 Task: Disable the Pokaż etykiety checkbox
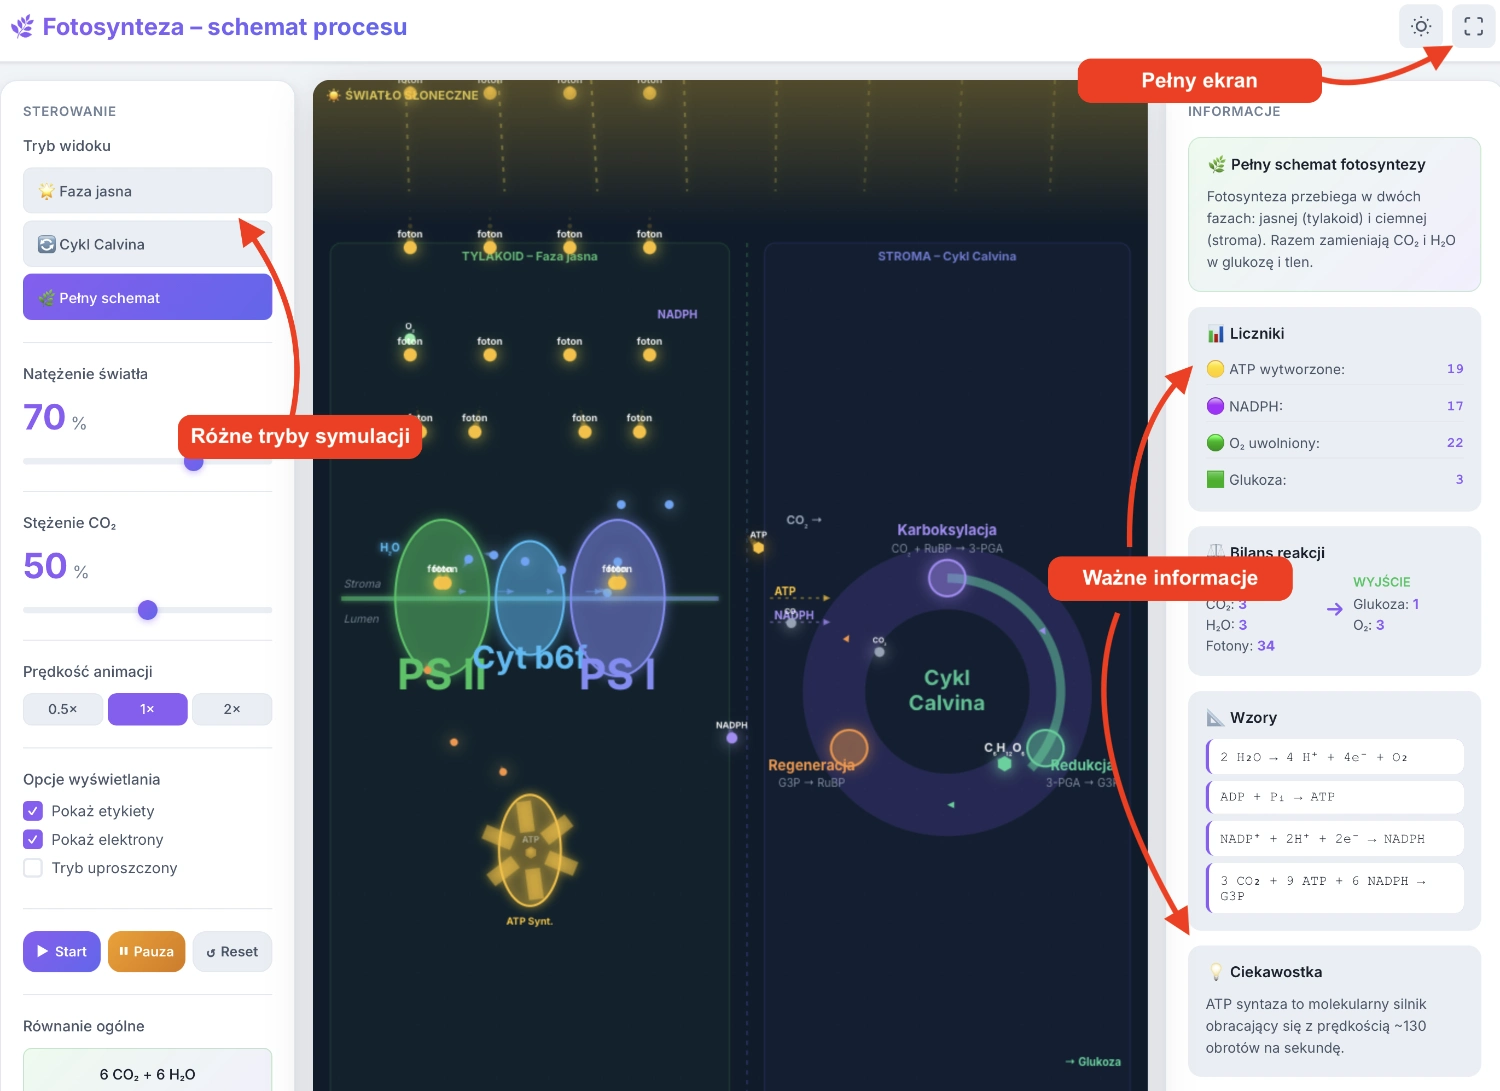33,811
